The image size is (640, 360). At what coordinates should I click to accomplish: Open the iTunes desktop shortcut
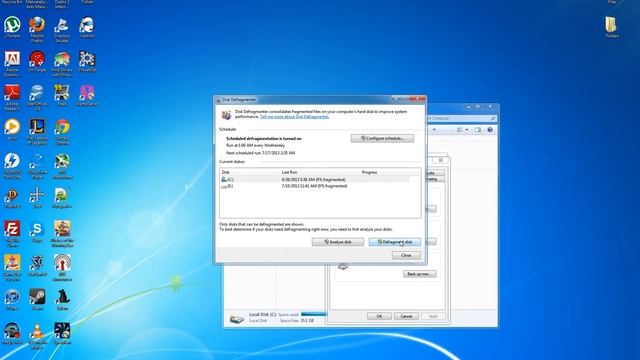[12, 300]
